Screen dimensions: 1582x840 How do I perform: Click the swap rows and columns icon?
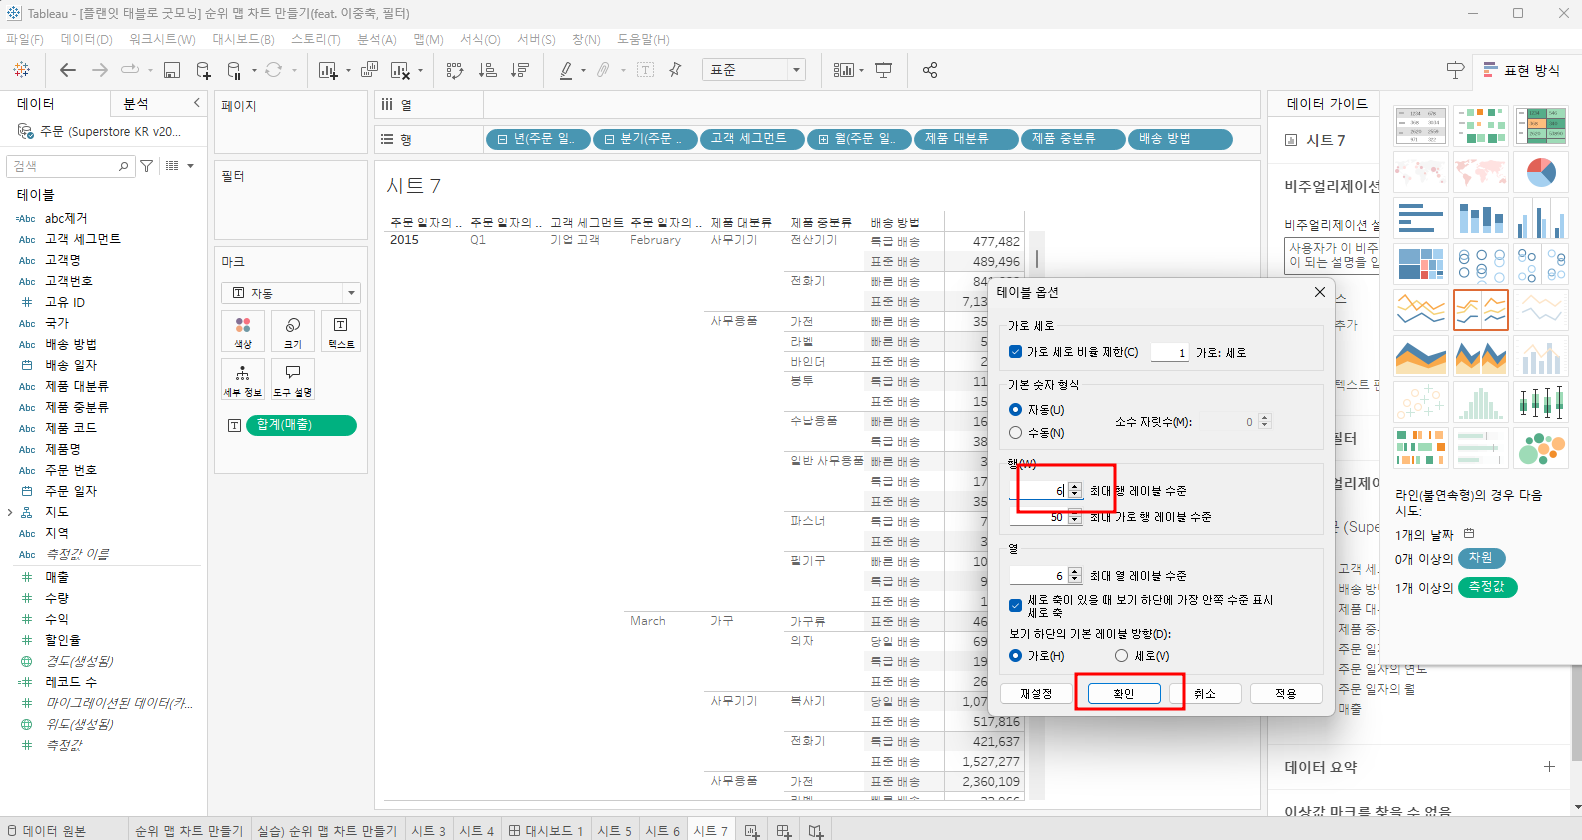tap(455, 70)
